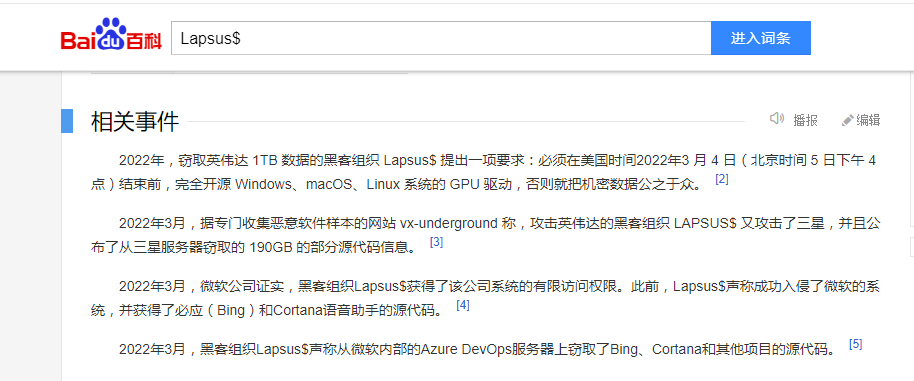Viewport: 914px width, 381px height.
Task: Open reference link [3]
Action: [x=436, y=242]
